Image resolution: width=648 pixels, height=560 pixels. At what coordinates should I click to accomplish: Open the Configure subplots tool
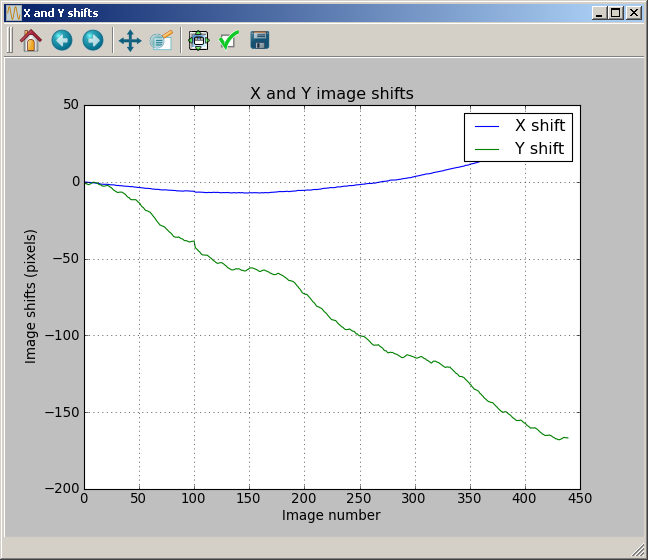click(x=199, y=41)
